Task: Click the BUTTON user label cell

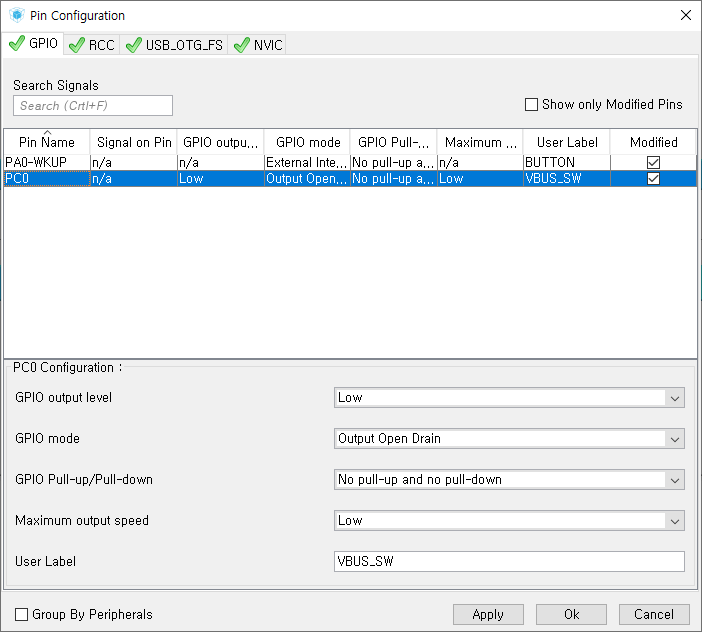Action: [567, 162]
